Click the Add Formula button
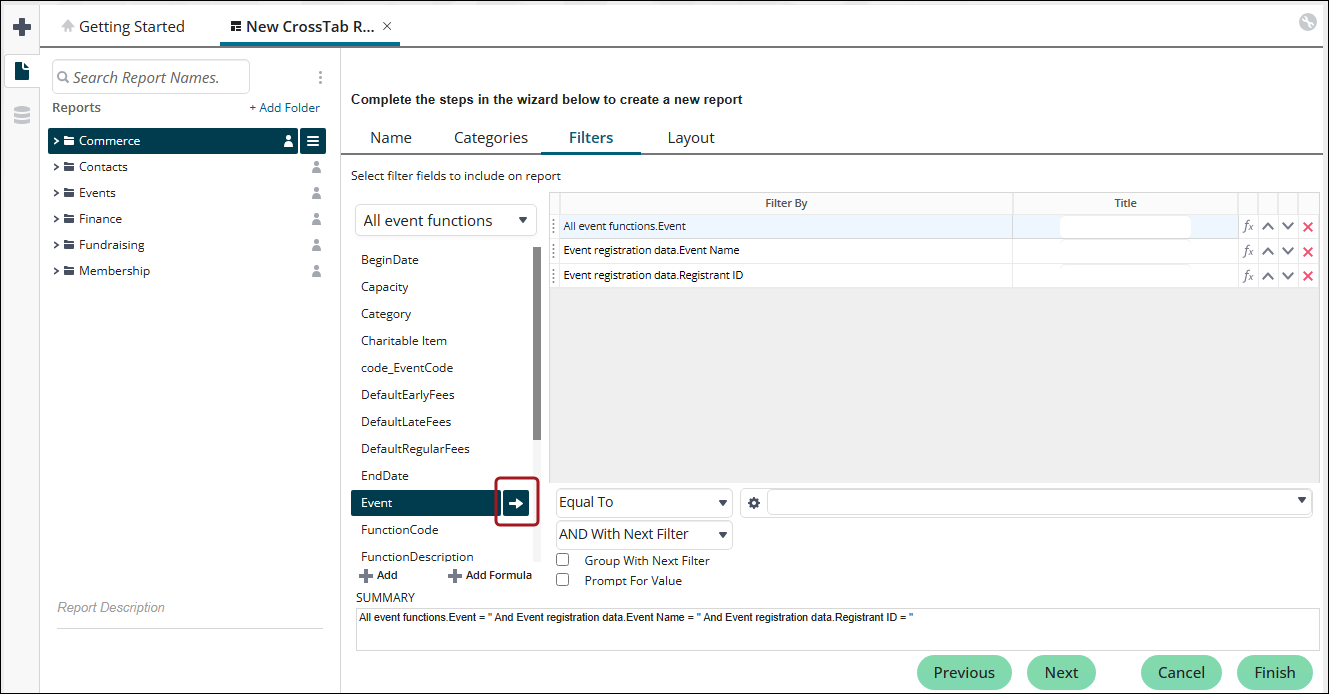The width and height of the screenshot is (1329, 694). pos(490,575)
